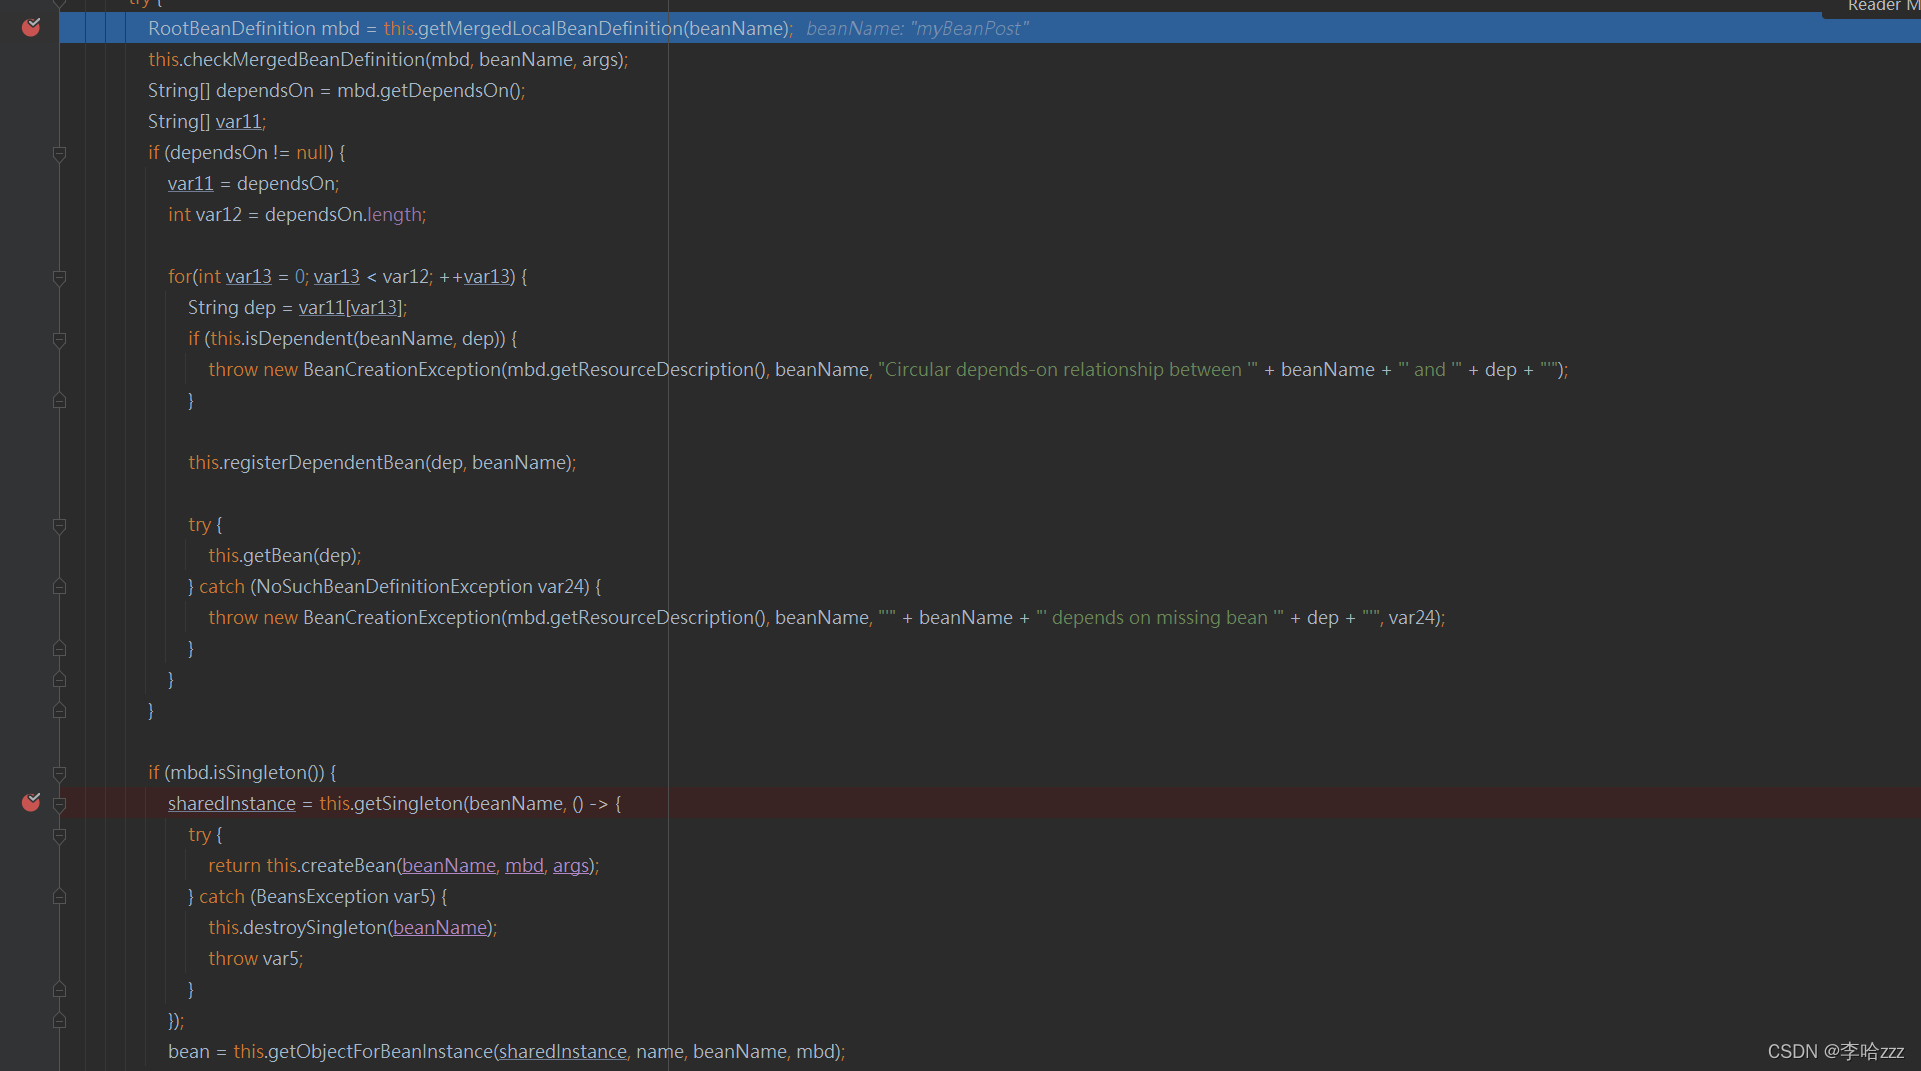Click NoSuchBeanDefinitionException in catch clause

coord(394,586)
